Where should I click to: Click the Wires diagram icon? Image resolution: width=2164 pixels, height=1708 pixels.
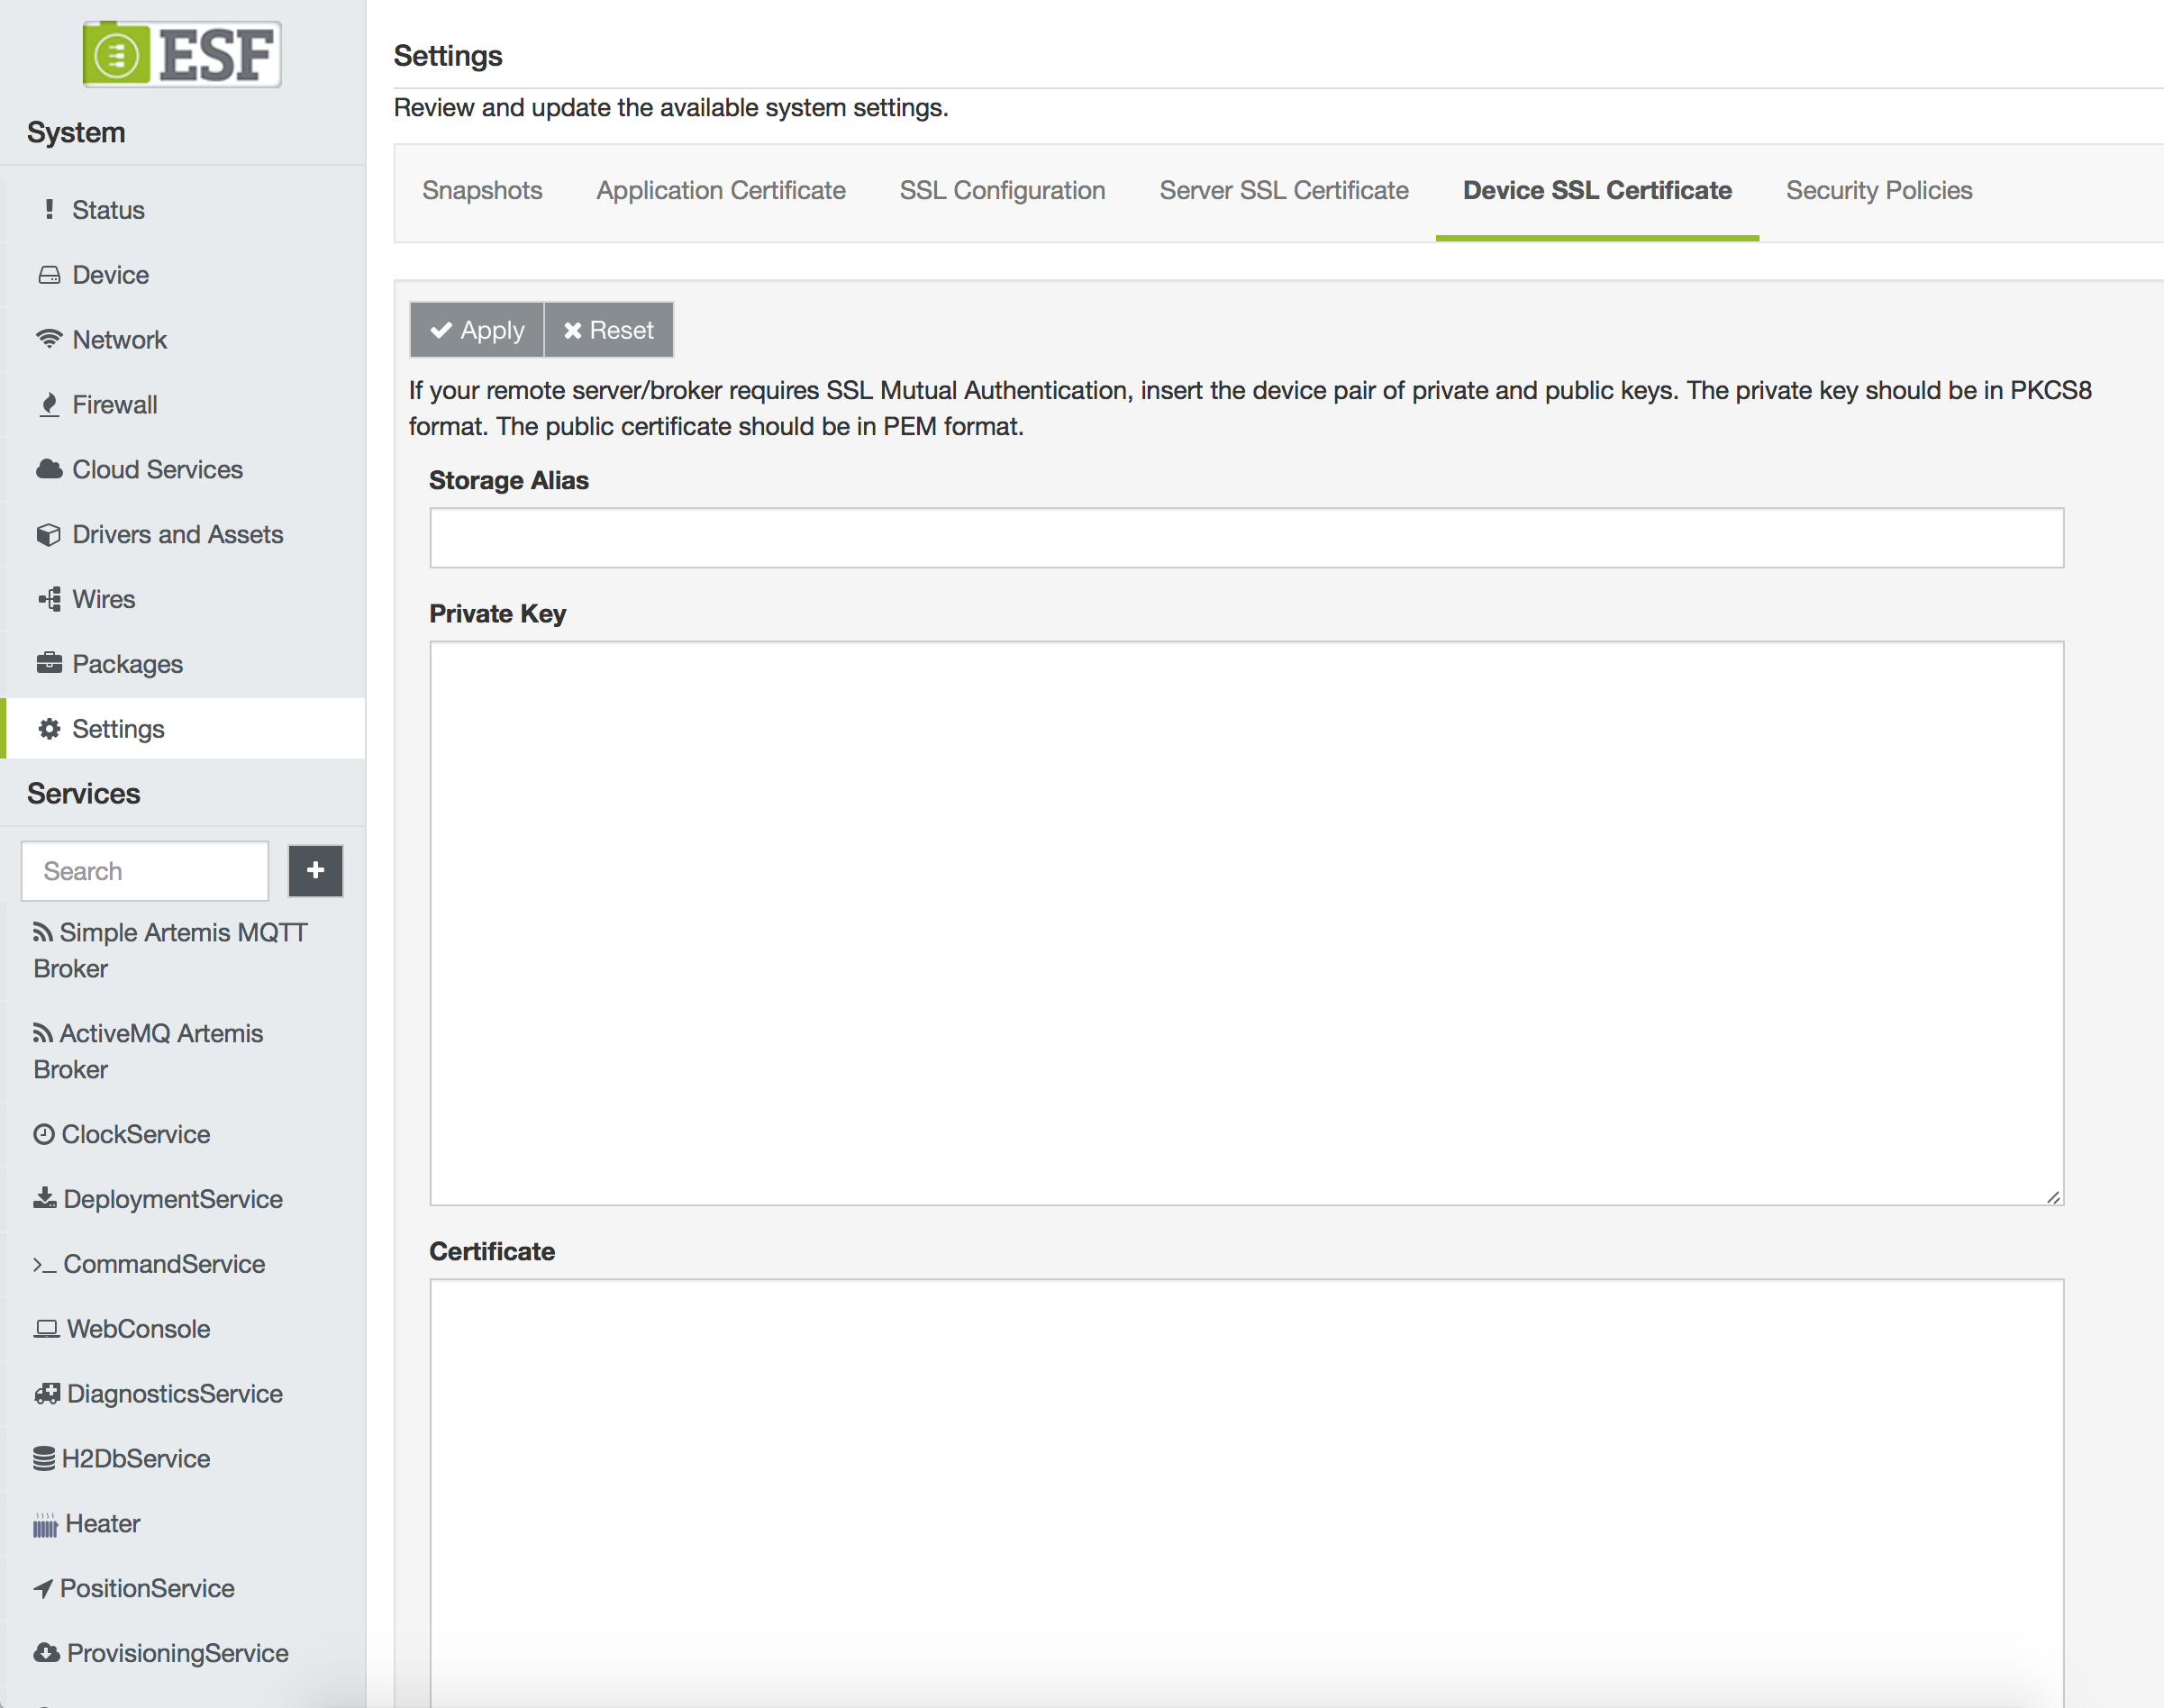tap(49, 599)
